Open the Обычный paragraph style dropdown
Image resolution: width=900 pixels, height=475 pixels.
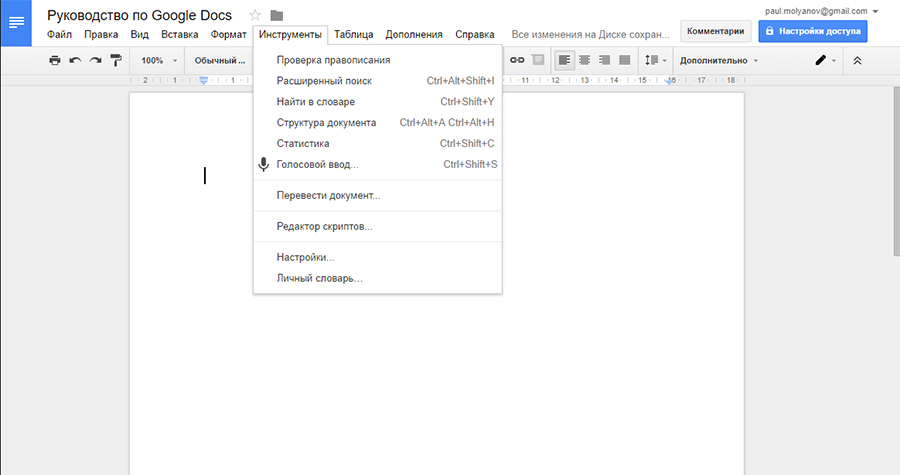[220, 60]
